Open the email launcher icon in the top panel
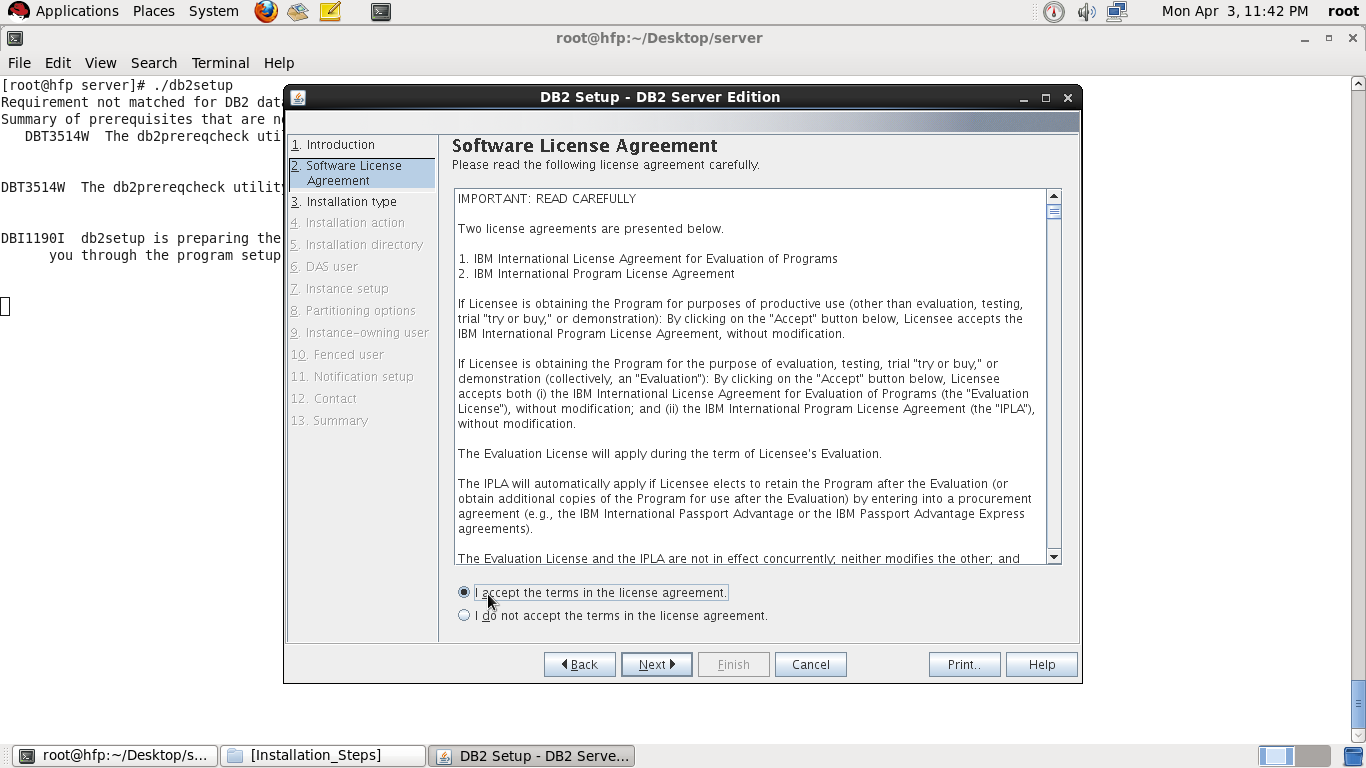 coord(297,11)
